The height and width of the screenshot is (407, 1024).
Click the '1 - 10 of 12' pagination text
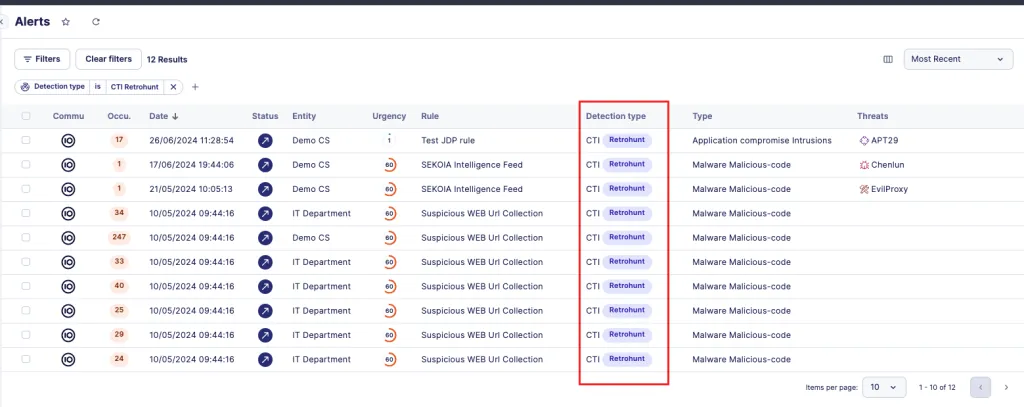click(937, 387)
